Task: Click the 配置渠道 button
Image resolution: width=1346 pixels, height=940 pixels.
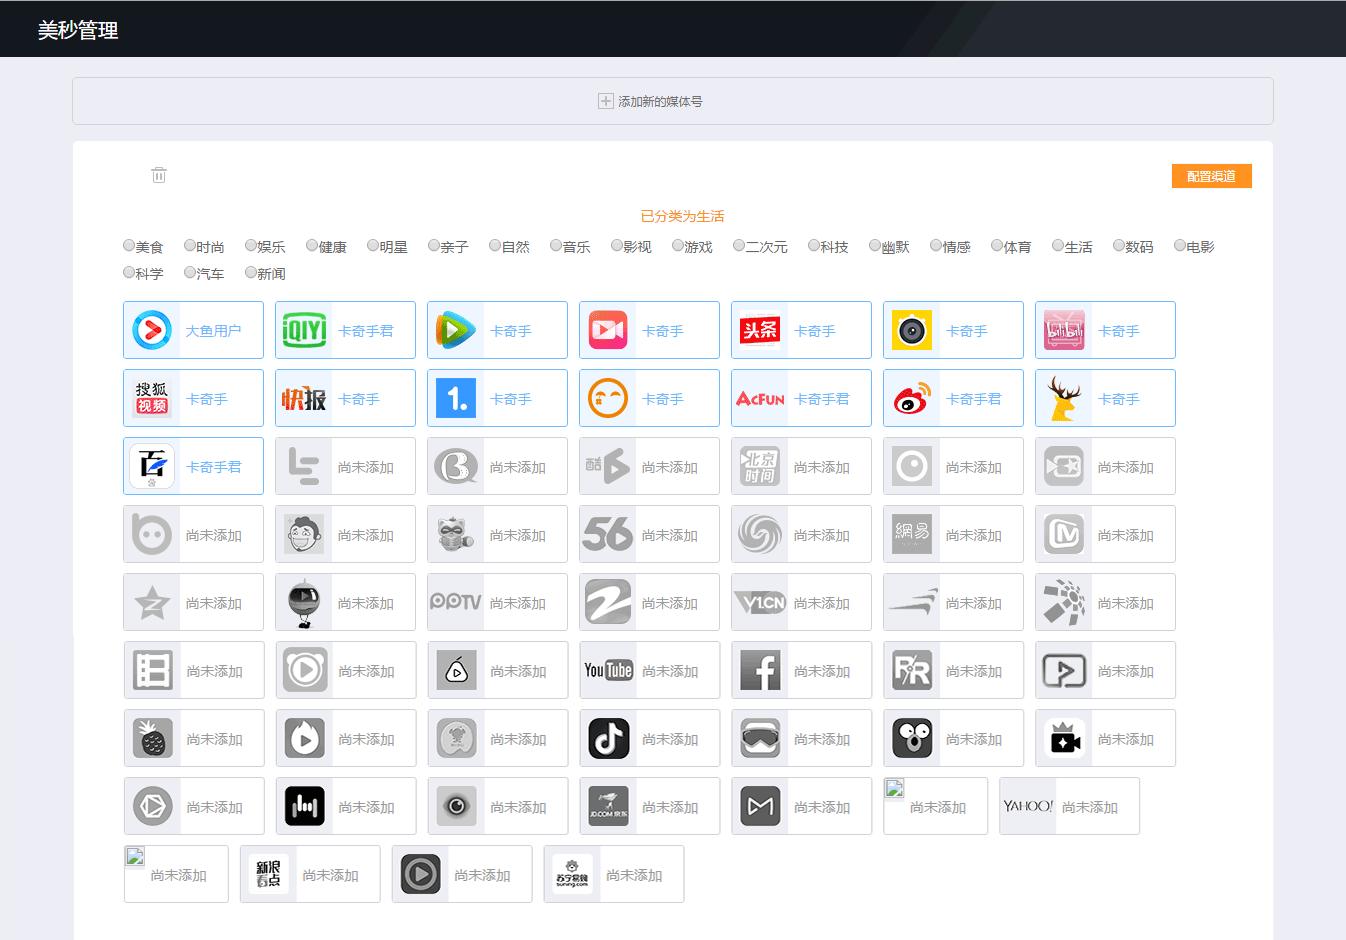Action: pos(1211,176)
